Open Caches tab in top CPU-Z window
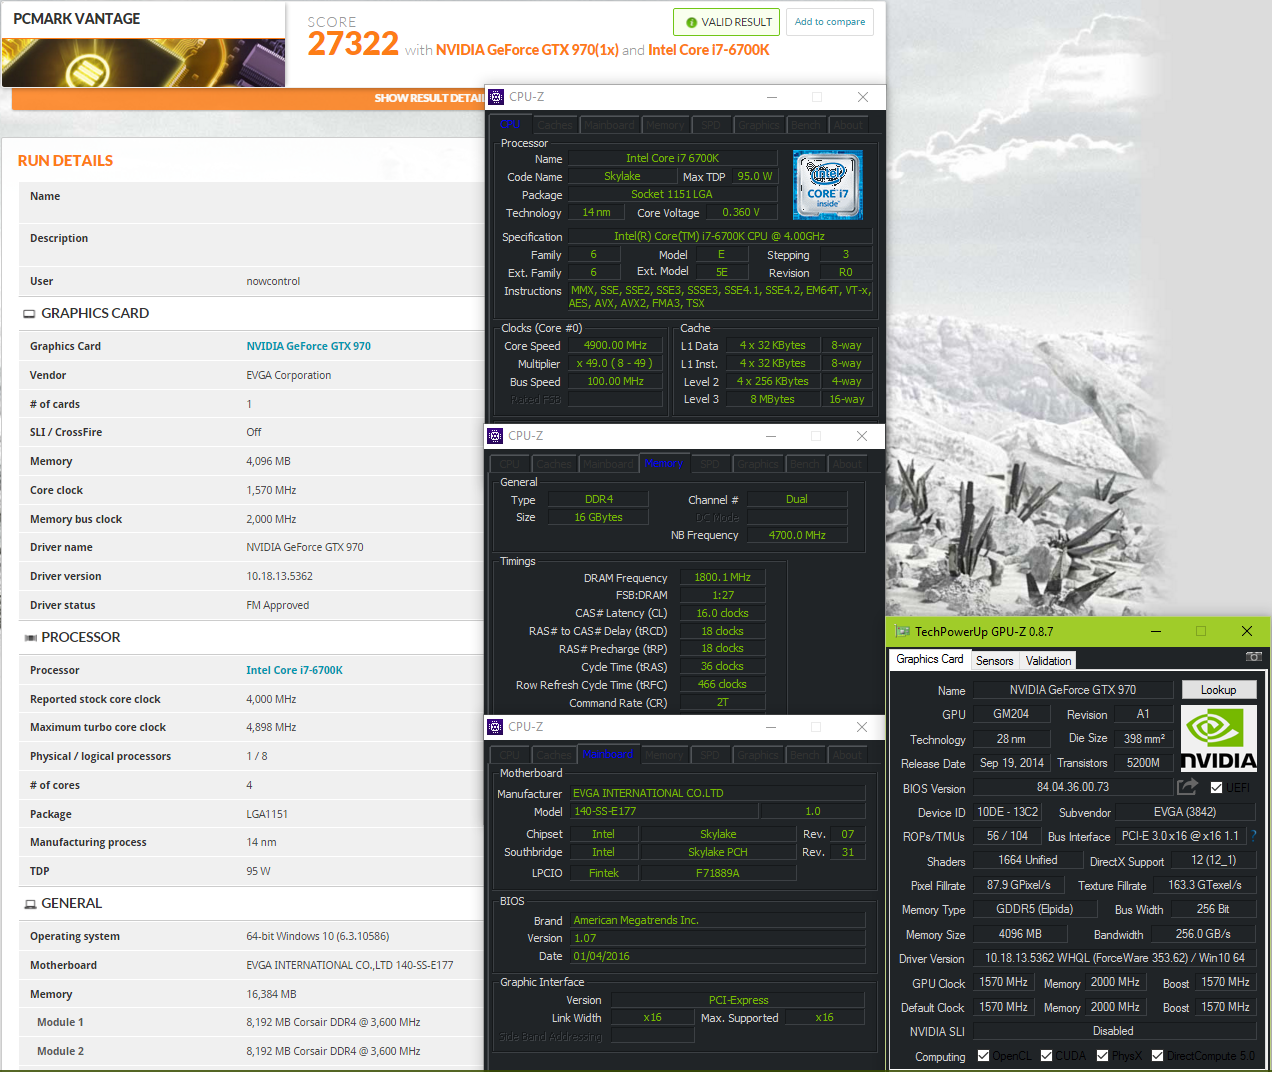The width and height of the screenshot is (1272, 1072). 555,125
